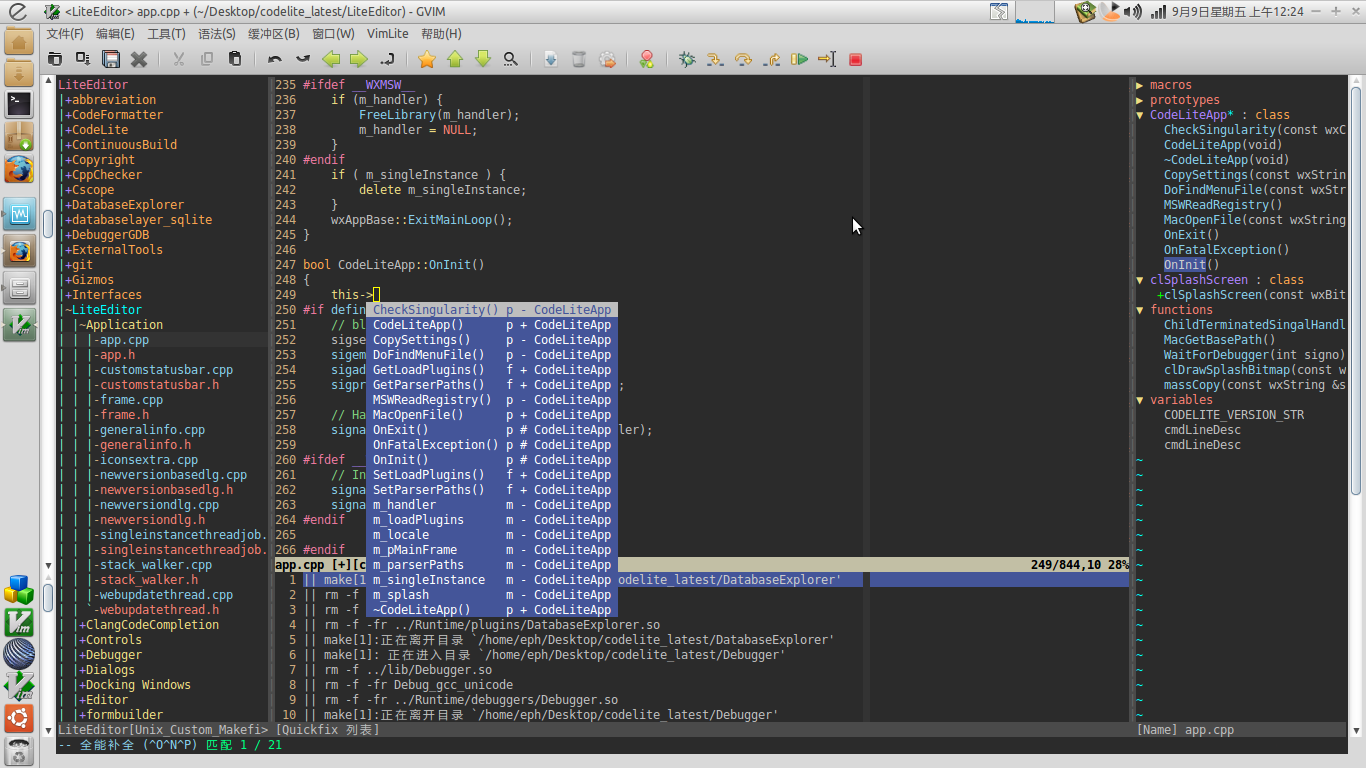This screenshot has height=768, width=1366.
Task: Open Ubuntu Software icon at dock bottom
Action: (x=19, y=718)
